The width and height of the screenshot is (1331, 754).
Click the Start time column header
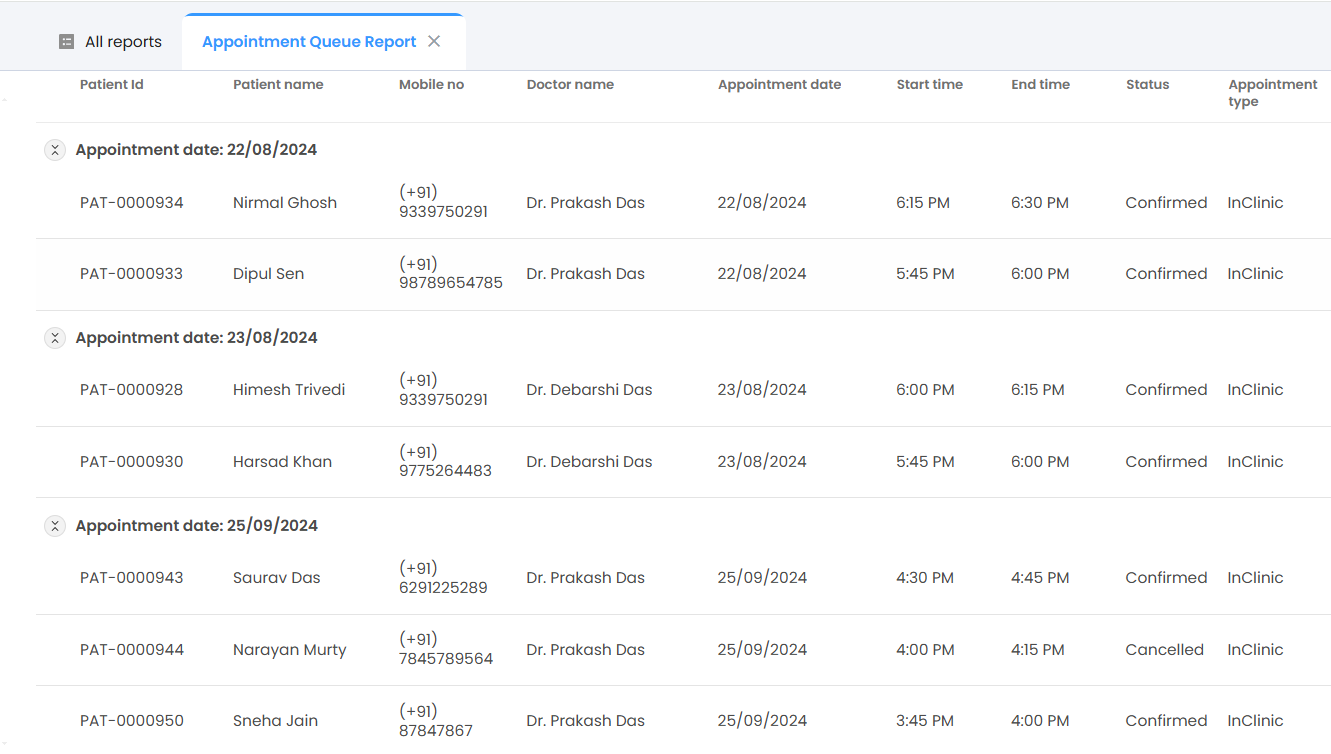(x=929, y=85)
